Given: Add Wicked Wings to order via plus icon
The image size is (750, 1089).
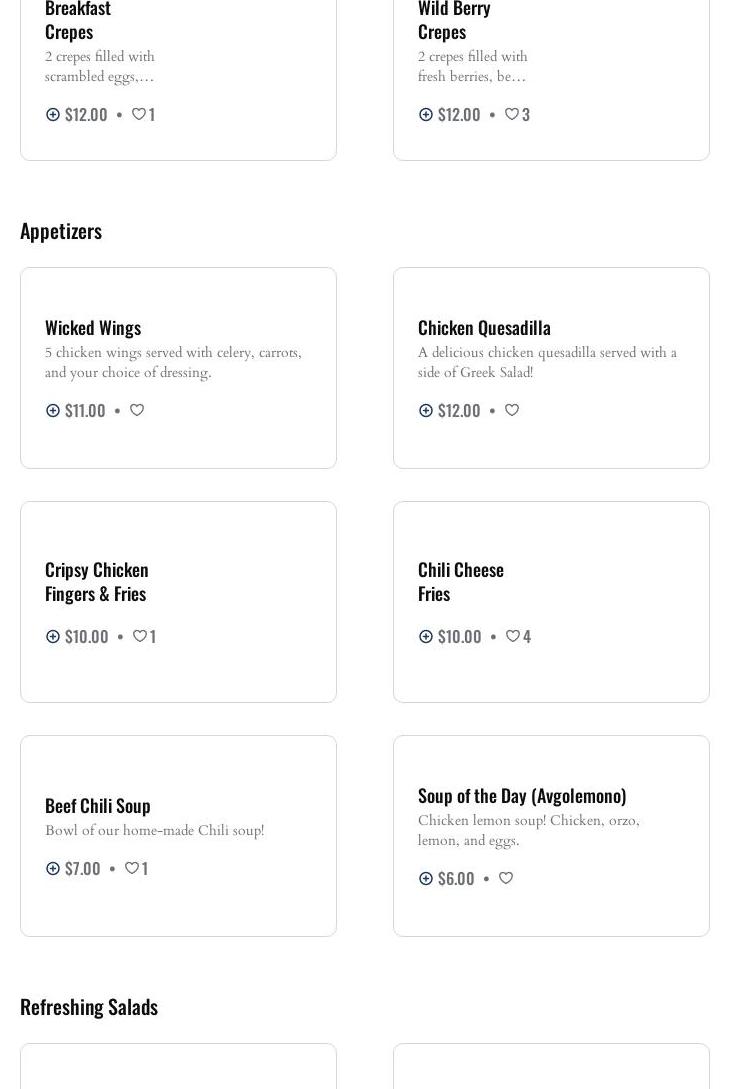Looking at the screenshot, I should (x=53, y=410).
